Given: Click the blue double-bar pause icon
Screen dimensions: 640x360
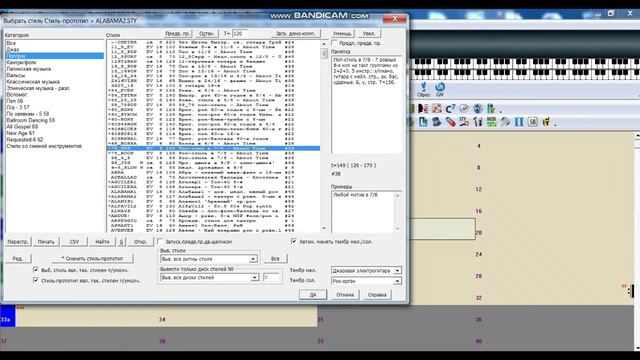Looking at the screenshot, I should tap(519, 122).
